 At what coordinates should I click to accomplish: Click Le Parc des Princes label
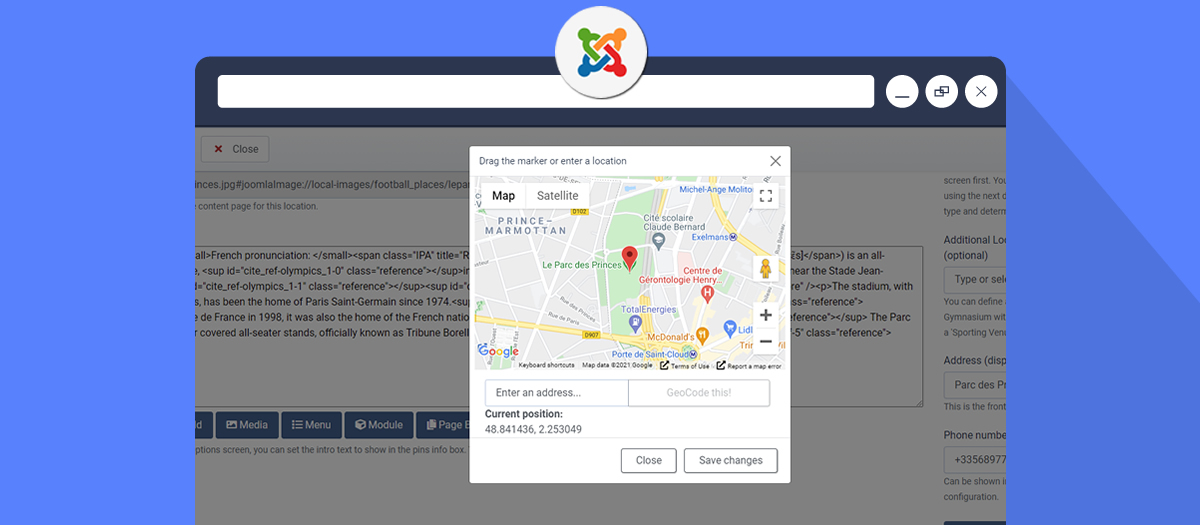[581, 265]
